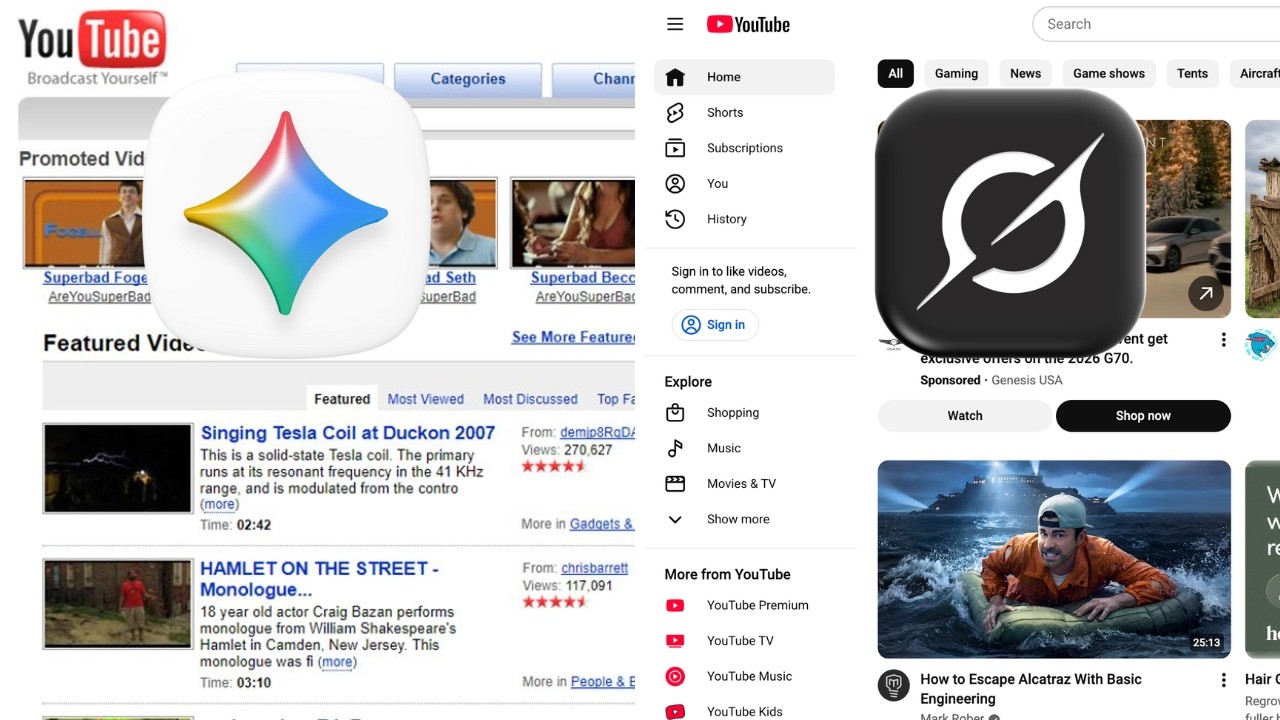Open the Shopping bag icon

coord(675,413)
